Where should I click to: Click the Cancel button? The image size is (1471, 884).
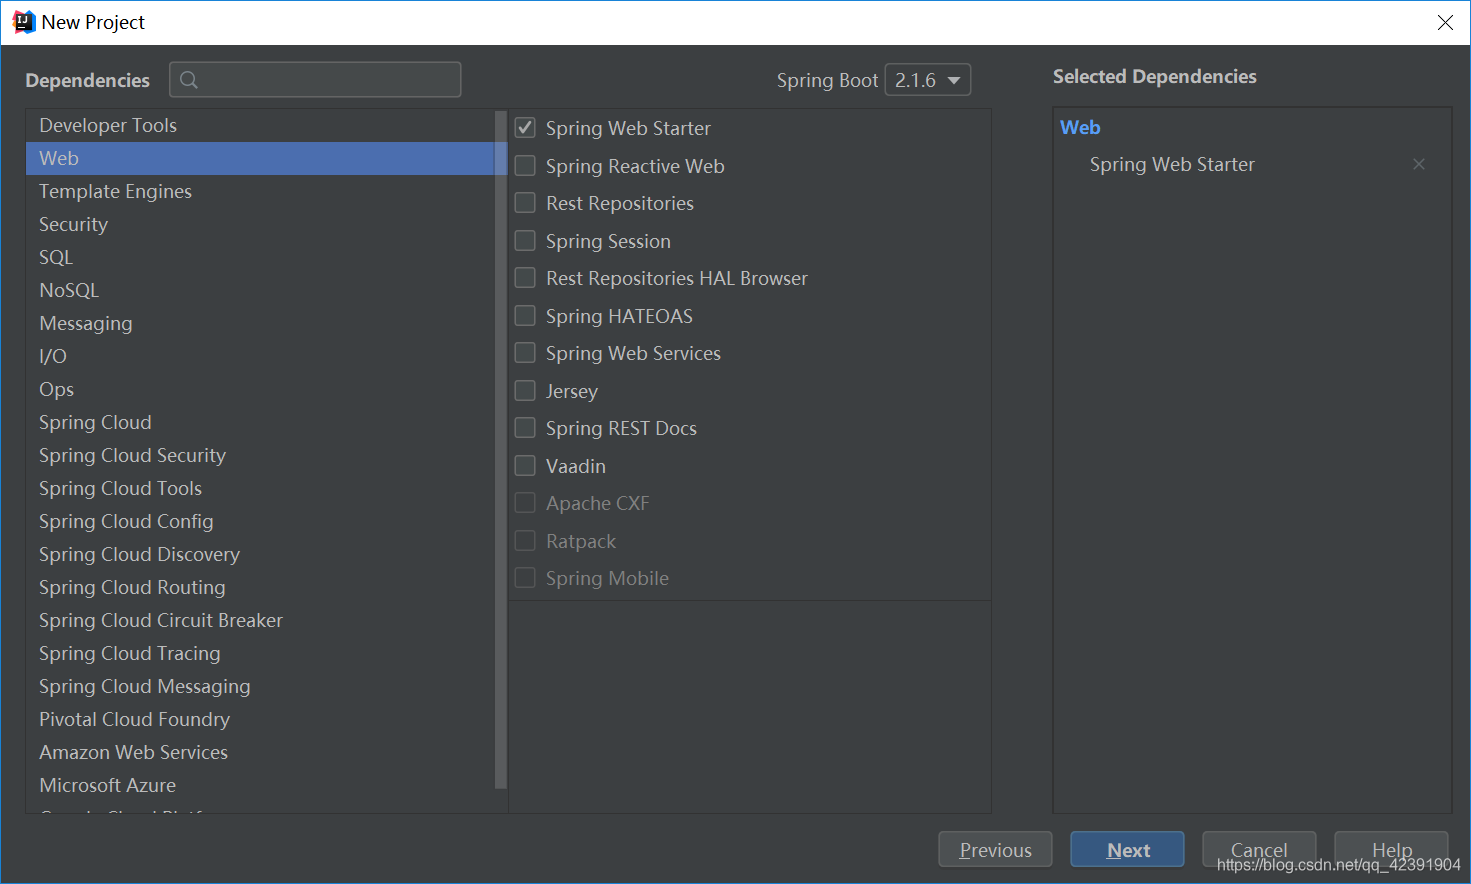coord(1259,850)
